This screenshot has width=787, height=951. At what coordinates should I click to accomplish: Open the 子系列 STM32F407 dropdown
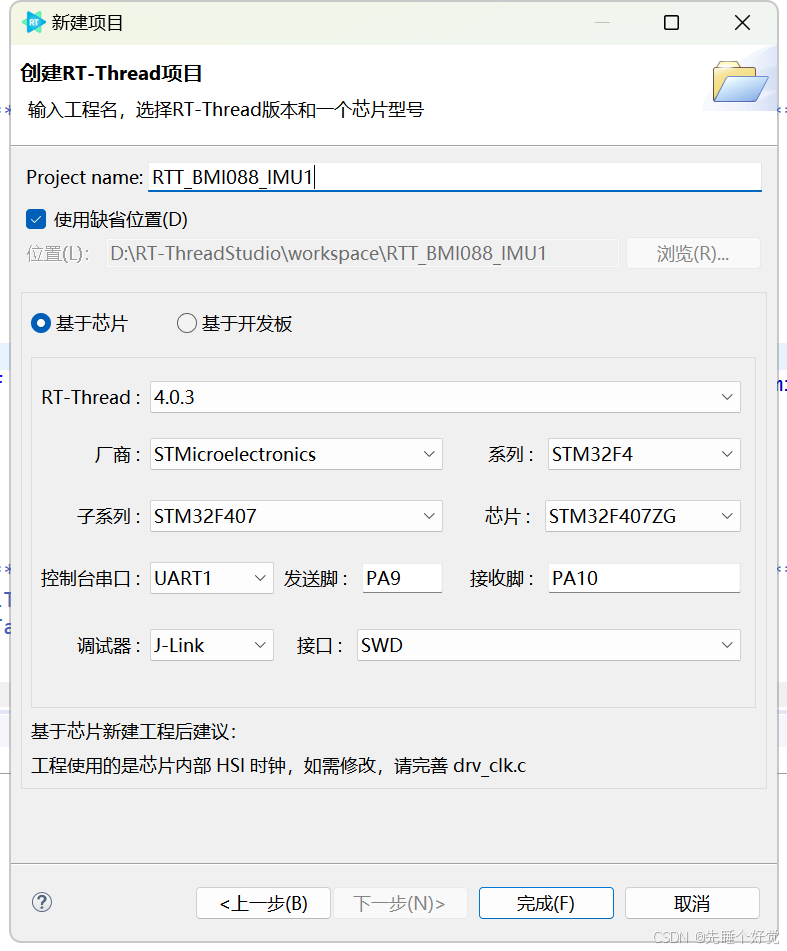click(x=296, y=516)
